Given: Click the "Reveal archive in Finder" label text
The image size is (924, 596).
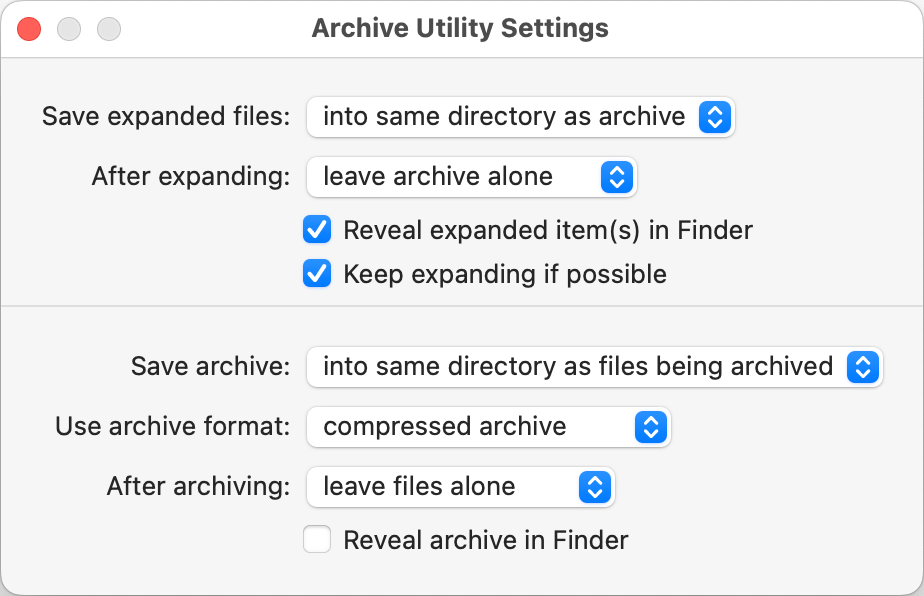Looking at the screenshot, I should click(486, 541).
